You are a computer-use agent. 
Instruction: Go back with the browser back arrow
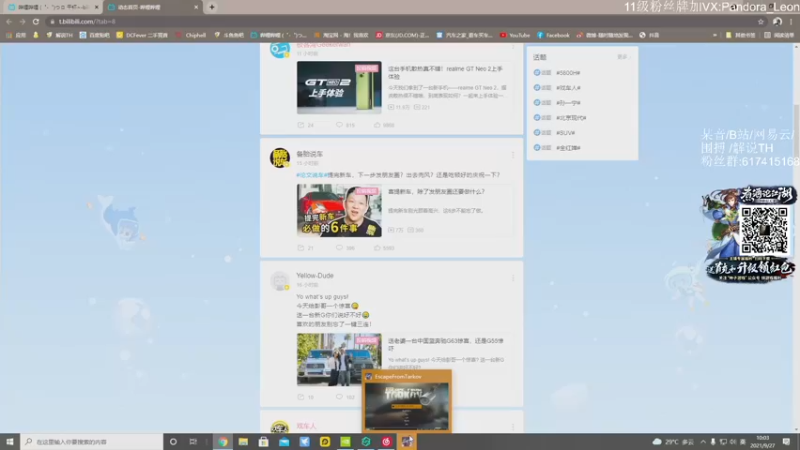coord(9,21)
